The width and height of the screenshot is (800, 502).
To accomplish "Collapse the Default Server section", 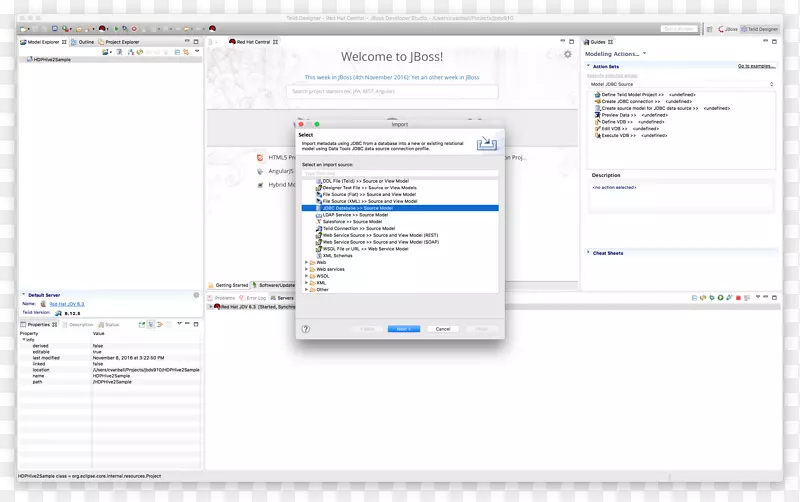I will click(23, 295).
